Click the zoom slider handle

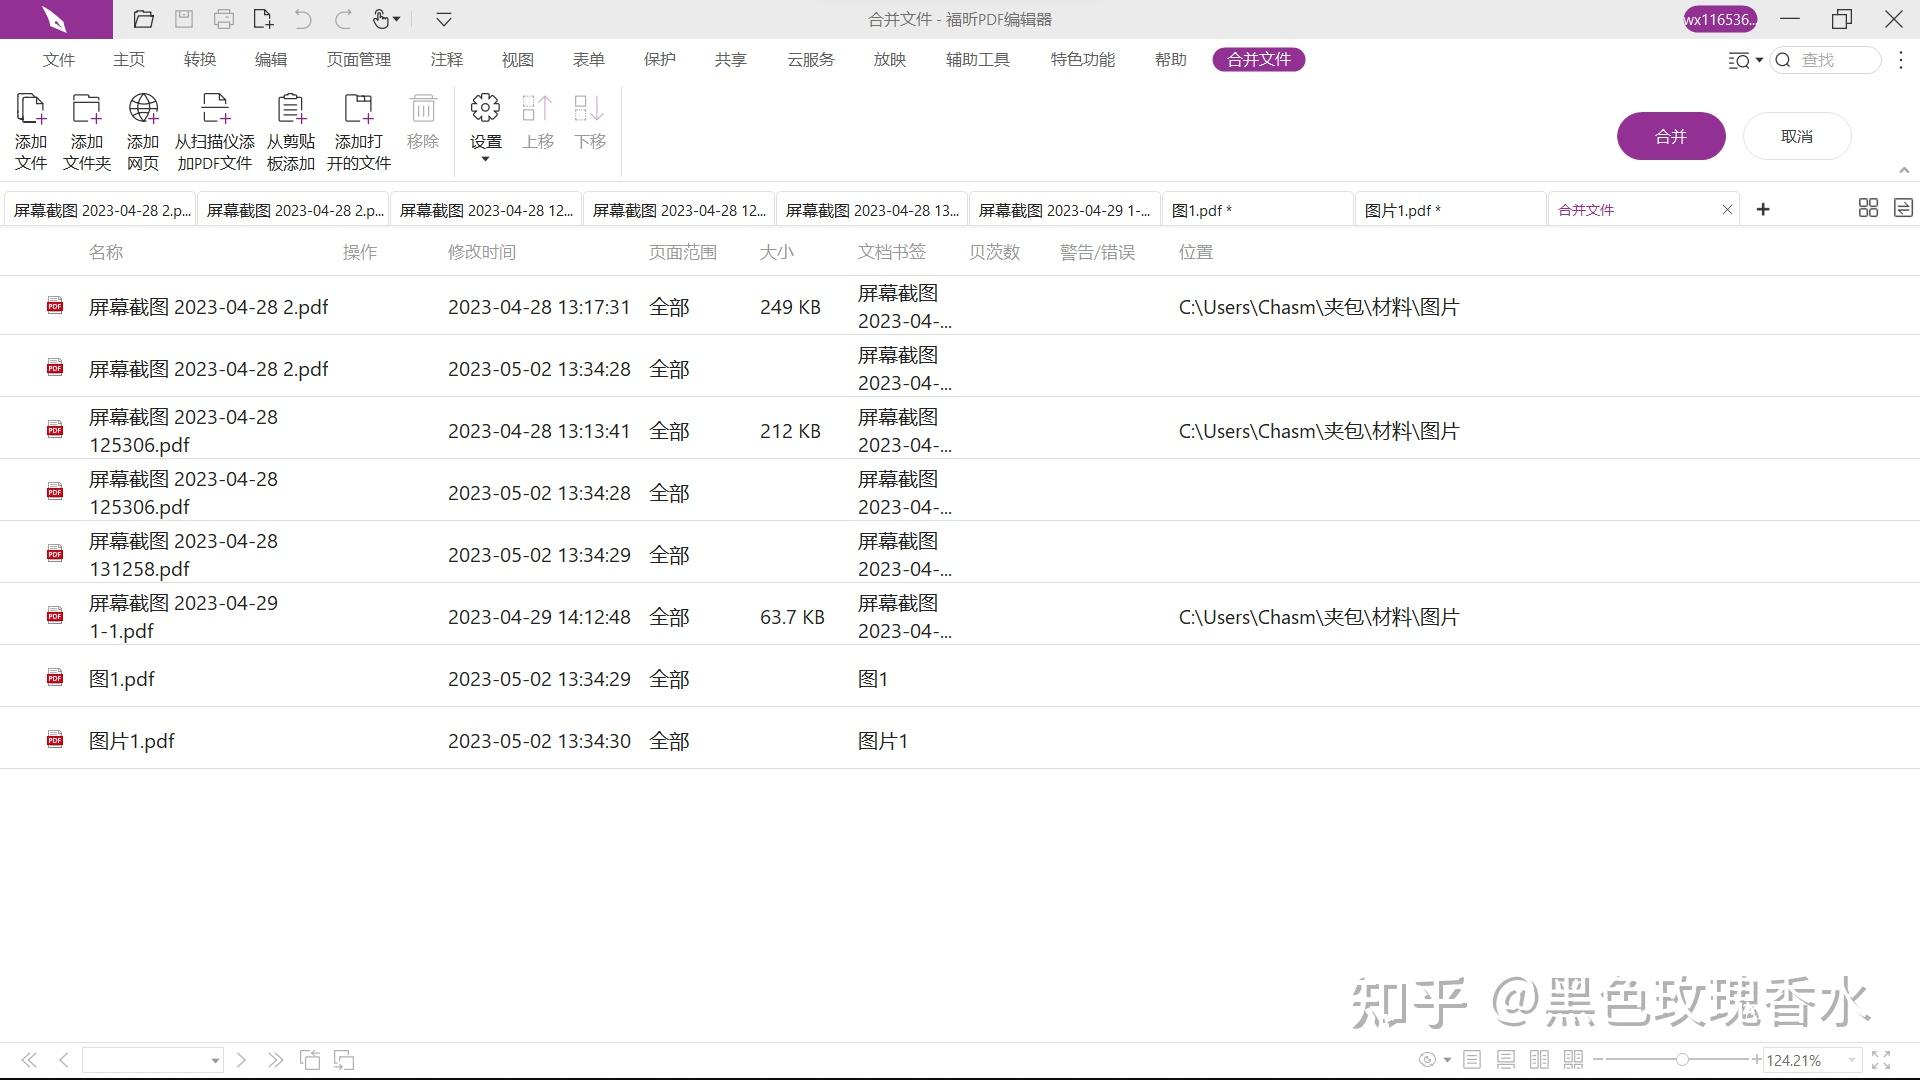1682,1059
